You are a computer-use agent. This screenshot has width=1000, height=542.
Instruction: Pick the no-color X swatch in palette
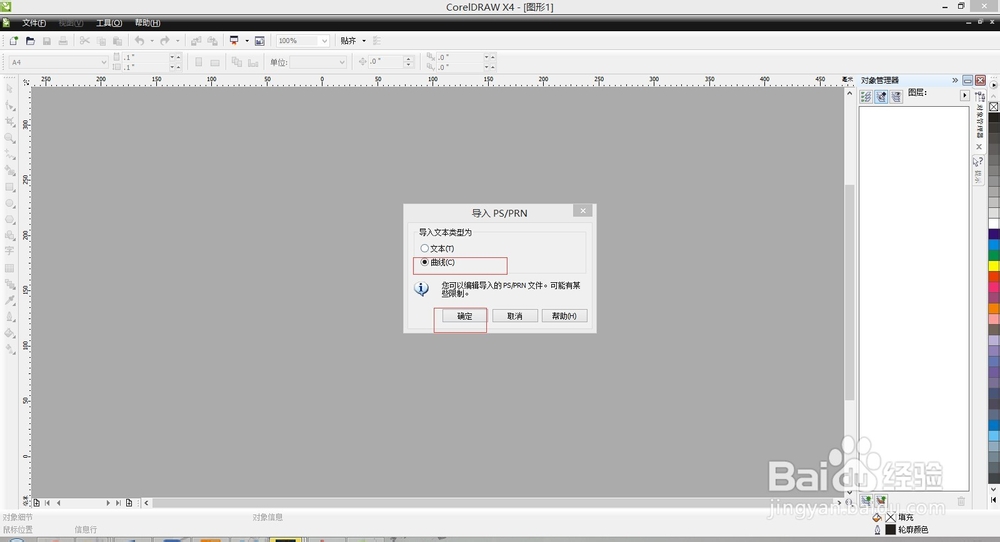click(x=994, y=106)
